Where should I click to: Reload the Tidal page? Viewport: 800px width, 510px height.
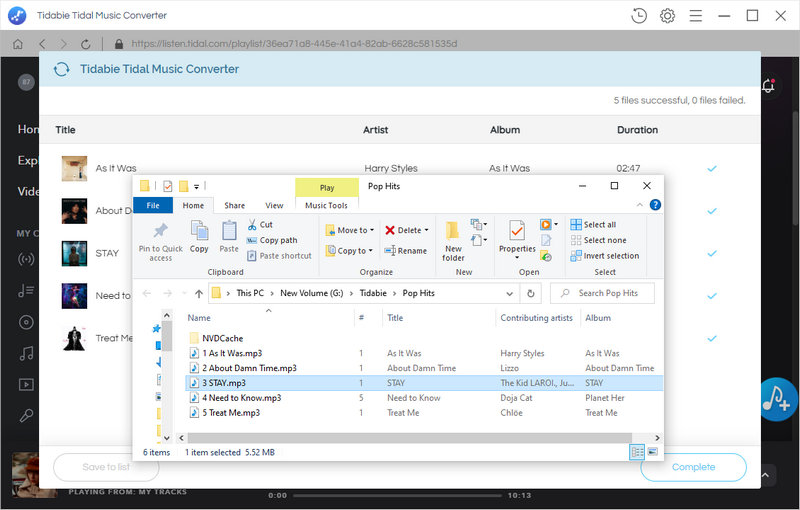[x=86, y=44]
